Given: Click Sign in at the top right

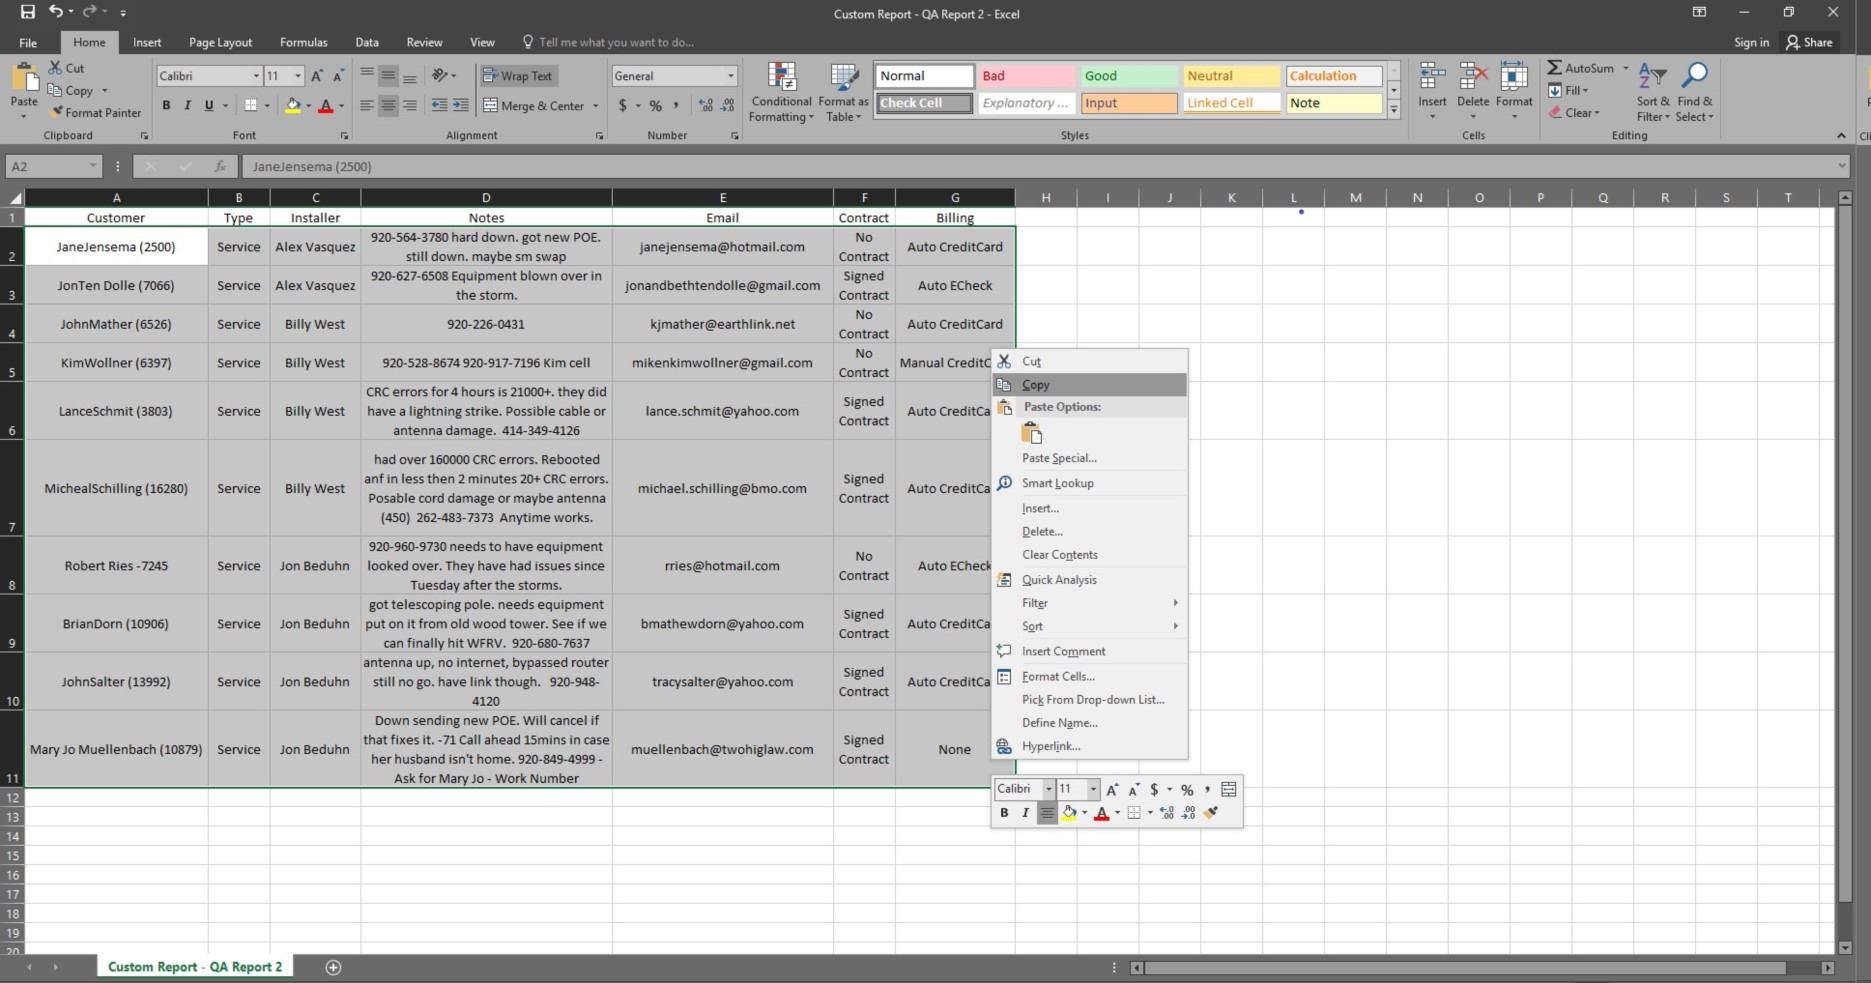Looking at the screenshot, I should (1751, 42).
